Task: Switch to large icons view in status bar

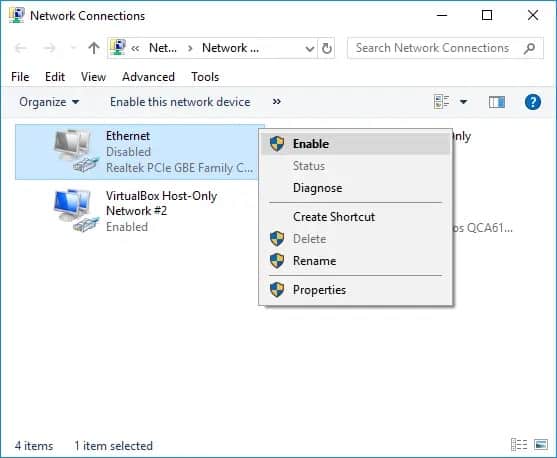Action: [x=541, y=444]
